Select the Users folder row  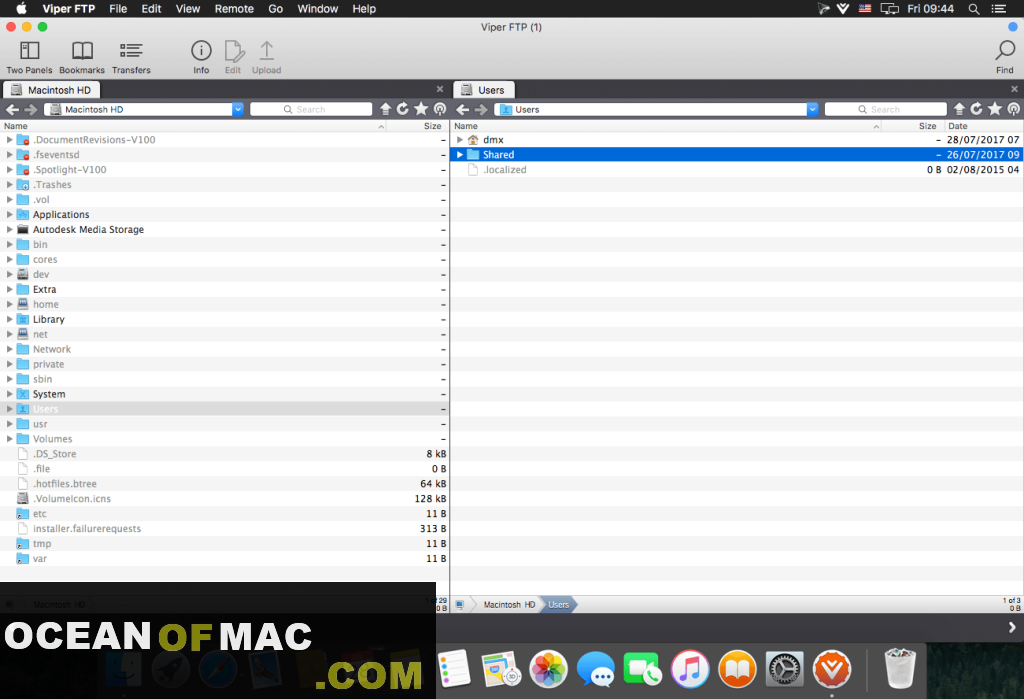(225, 409)
